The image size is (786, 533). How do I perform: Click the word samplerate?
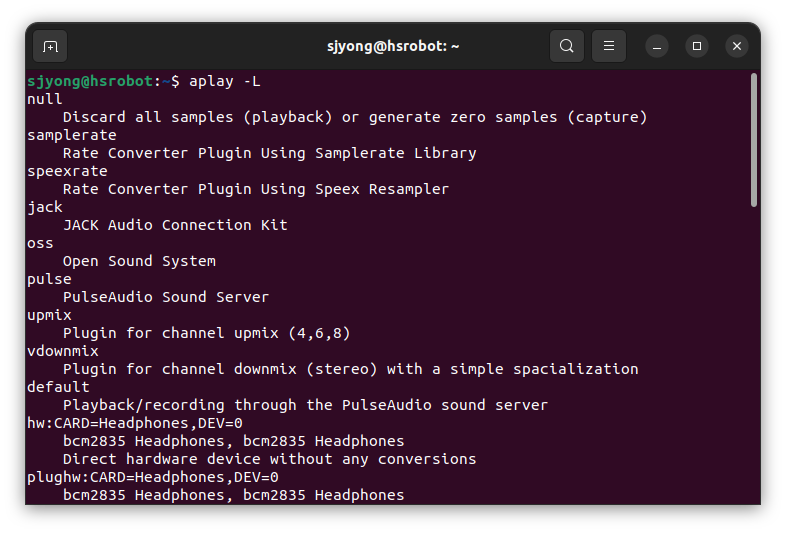tap(72, 135)
